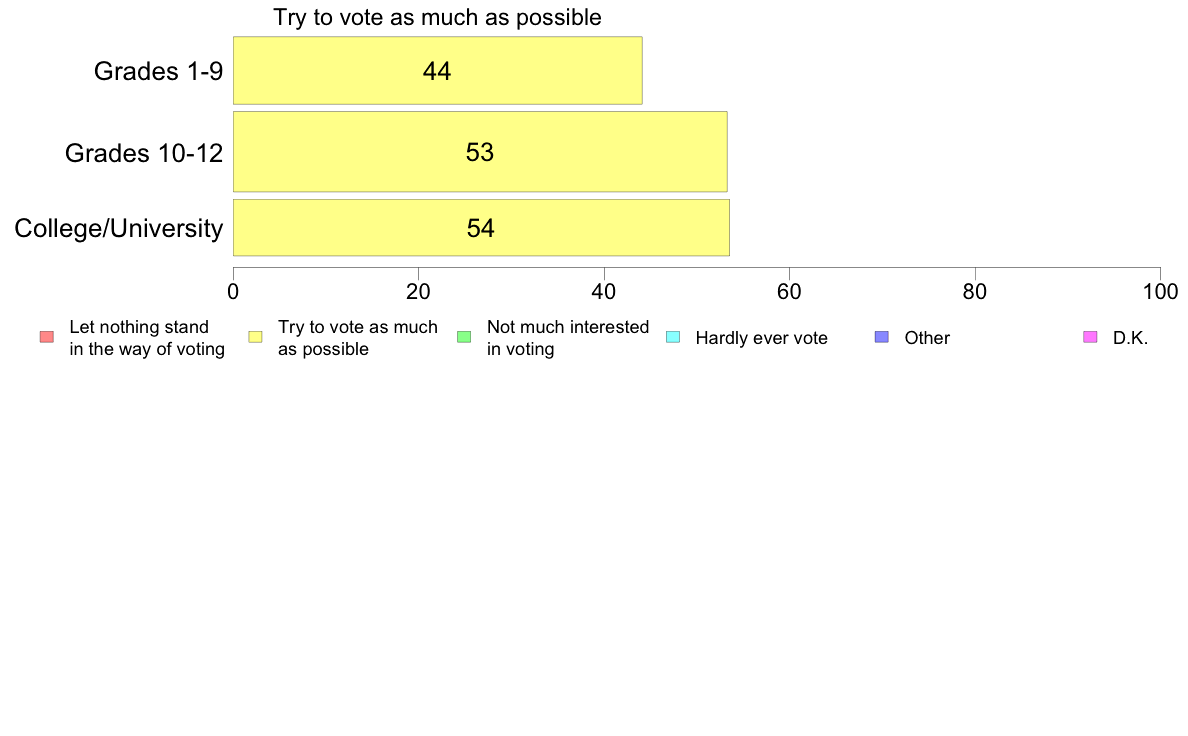Select the Grades 1-9 bar
The image size is (1188, 736).
(x=438, y=70)
